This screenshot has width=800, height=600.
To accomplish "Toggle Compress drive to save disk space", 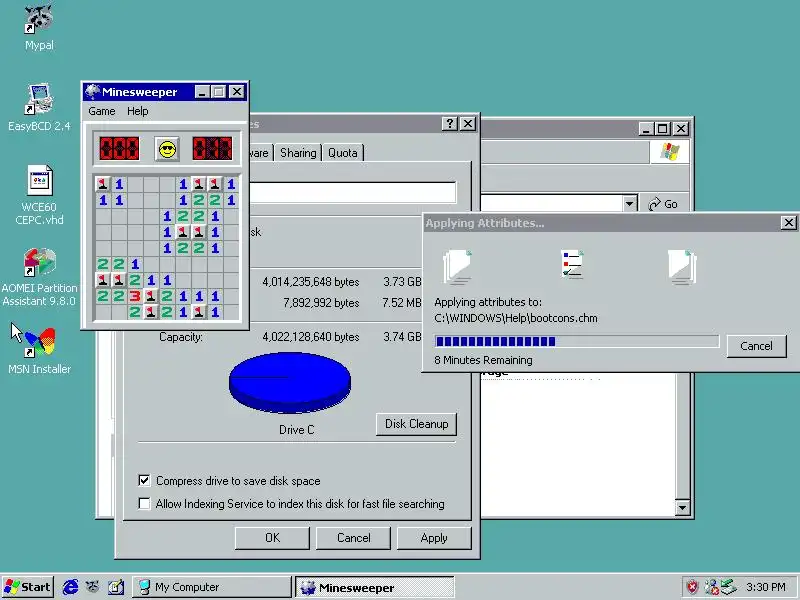I will point(144,481).
